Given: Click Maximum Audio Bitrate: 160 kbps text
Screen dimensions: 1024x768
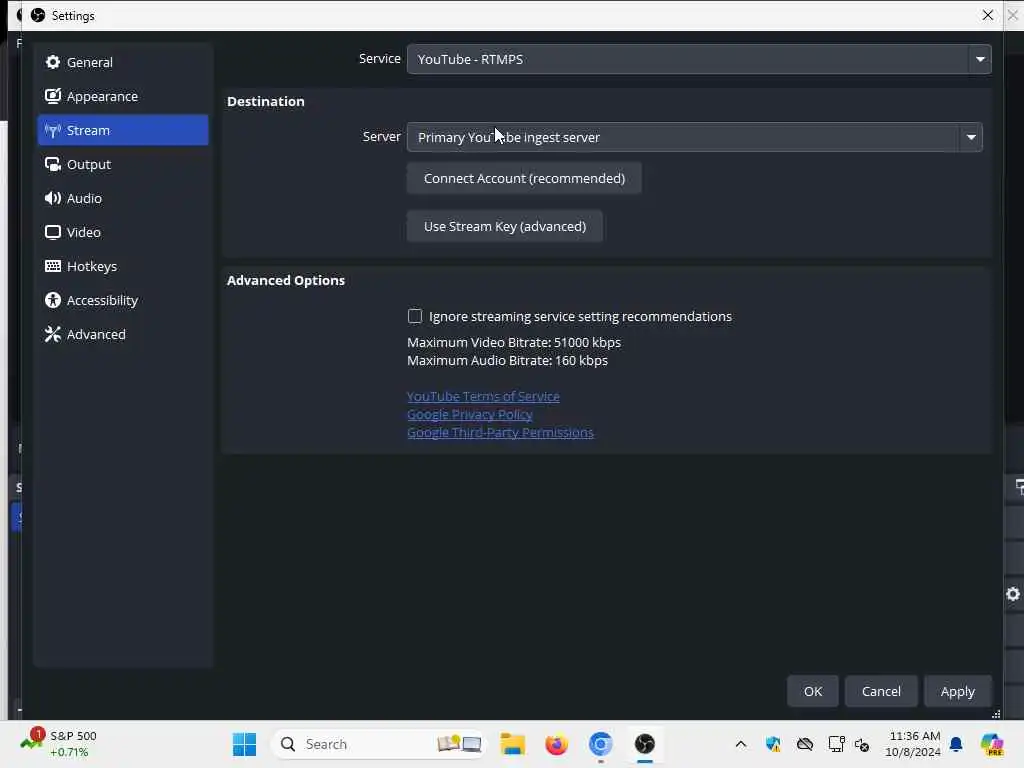Looking at the screenshot, I should [507, 360].
